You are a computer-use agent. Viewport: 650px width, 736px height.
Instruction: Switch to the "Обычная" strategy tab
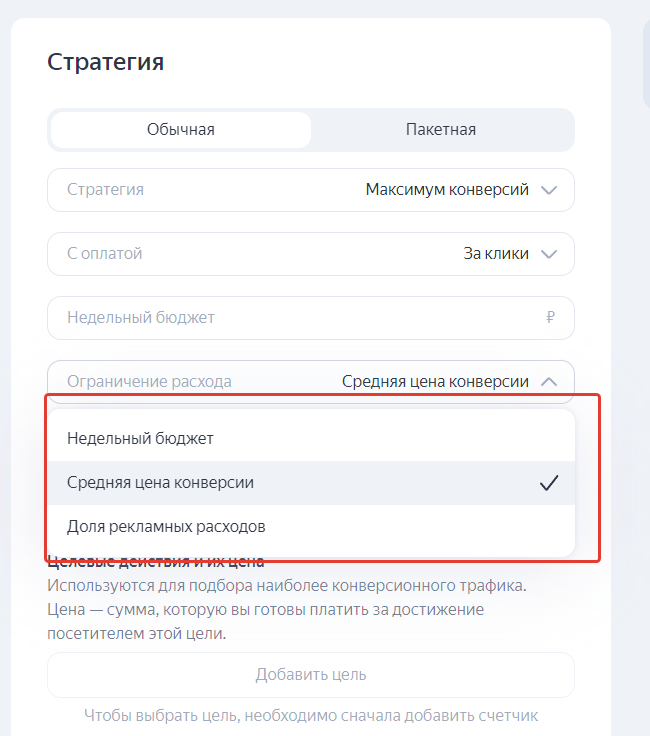point(181,129)
